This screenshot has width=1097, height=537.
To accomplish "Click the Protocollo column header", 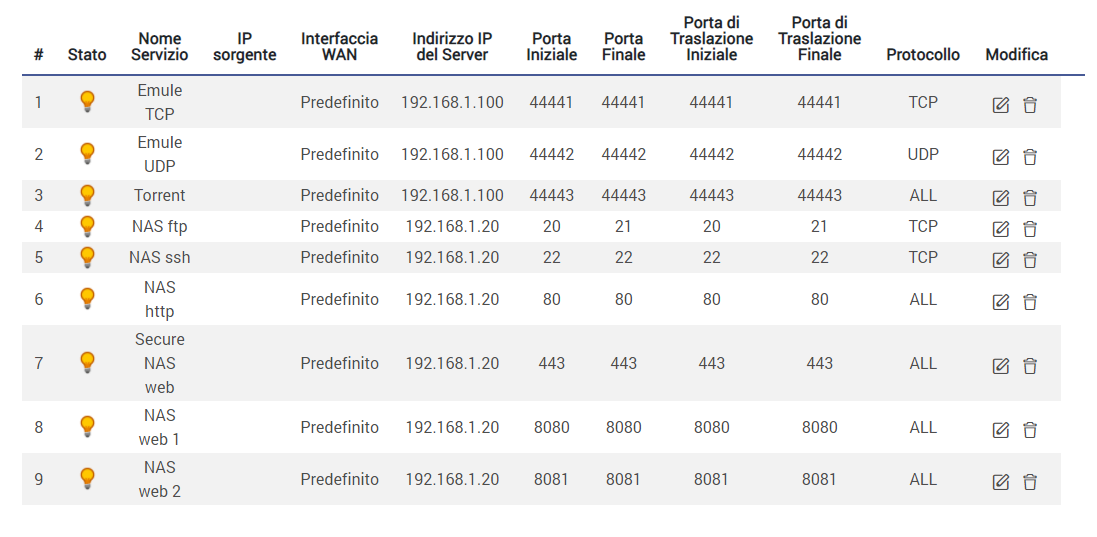I will (922, 55).
